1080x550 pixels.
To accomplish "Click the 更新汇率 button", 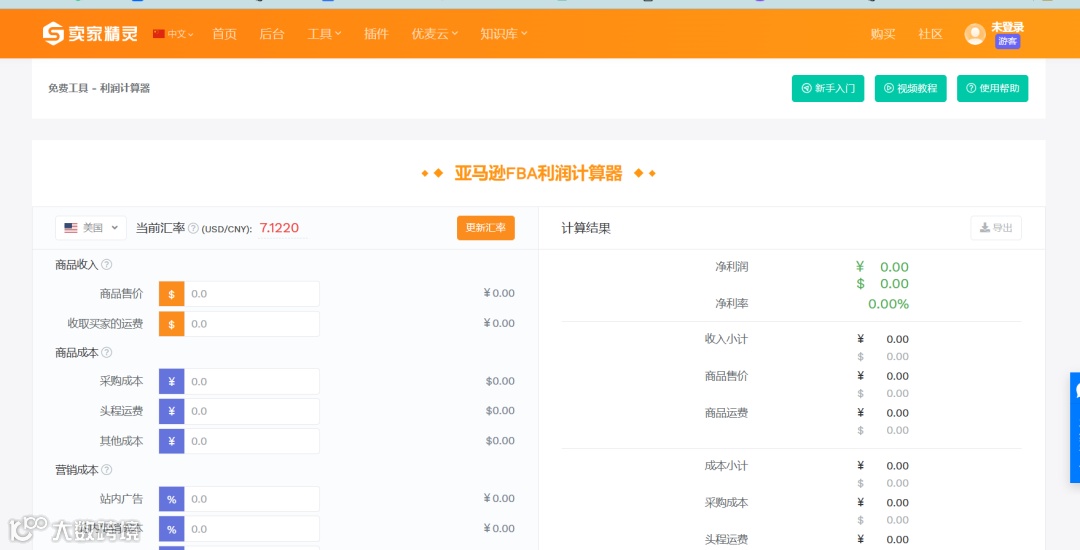I will pos(486,228).
